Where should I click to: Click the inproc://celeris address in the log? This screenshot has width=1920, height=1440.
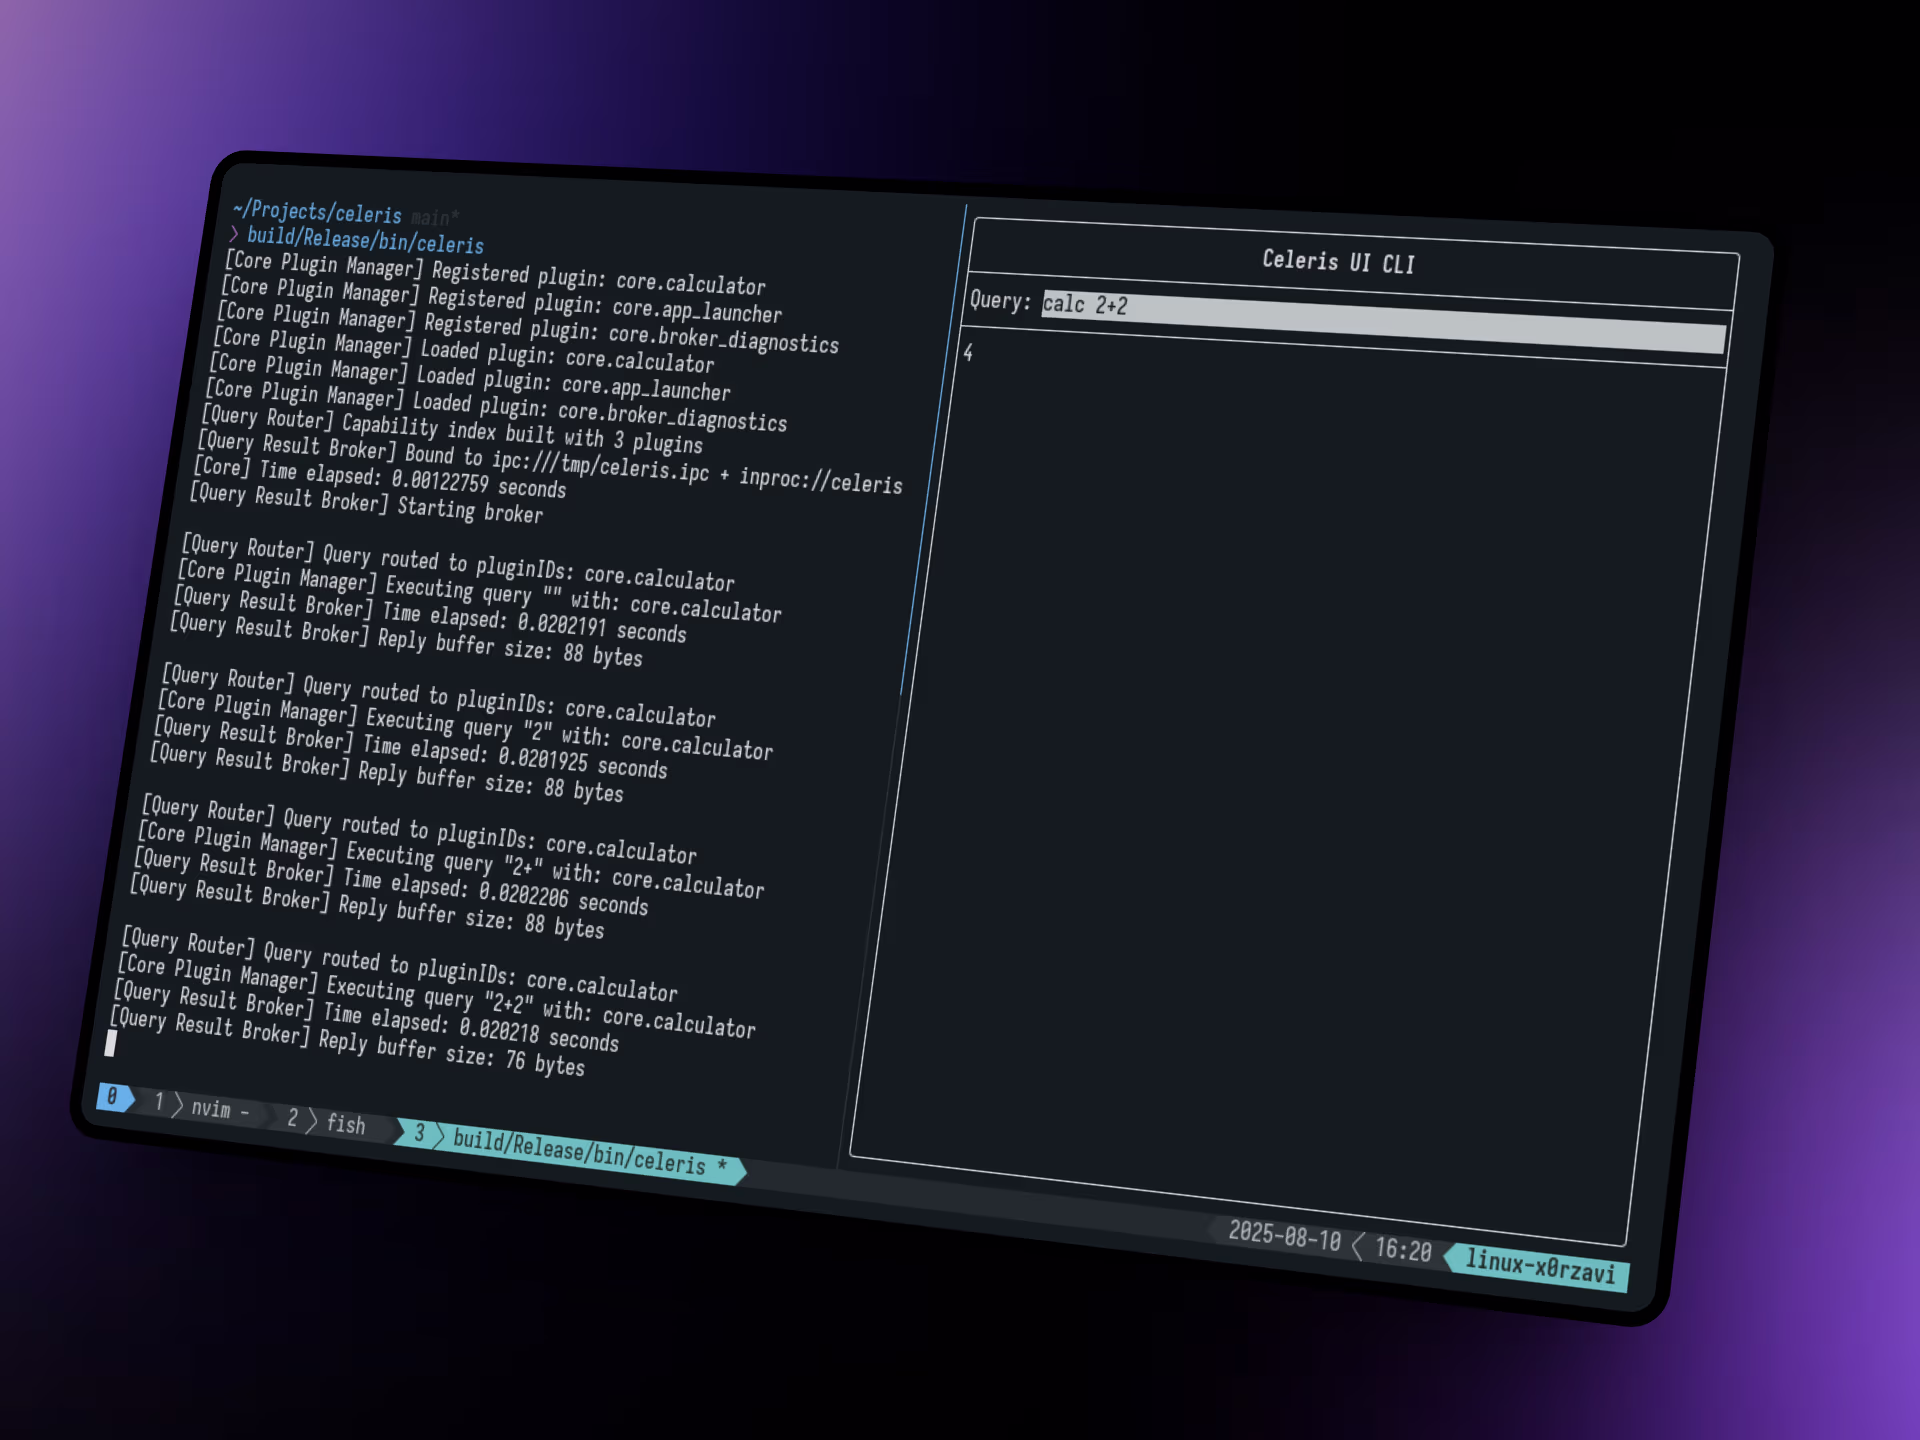[820, 481]
